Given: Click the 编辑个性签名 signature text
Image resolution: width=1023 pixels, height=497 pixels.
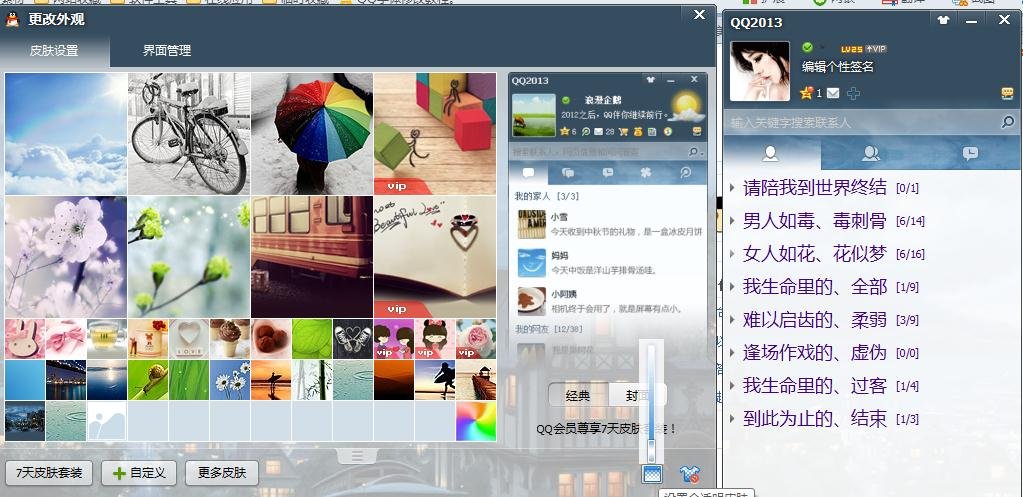Looking at the screenshot, I should click(x=837, y=67).
